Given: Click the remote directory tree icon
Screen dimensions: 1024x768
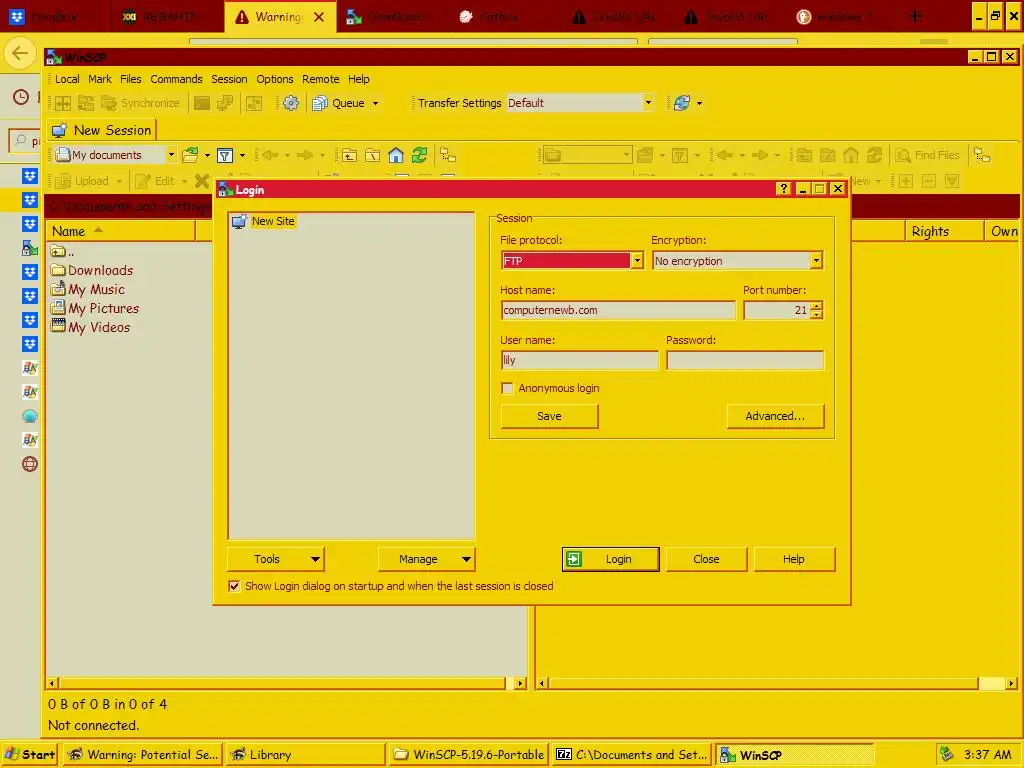Looking at the screenshot, I should 982,155.
